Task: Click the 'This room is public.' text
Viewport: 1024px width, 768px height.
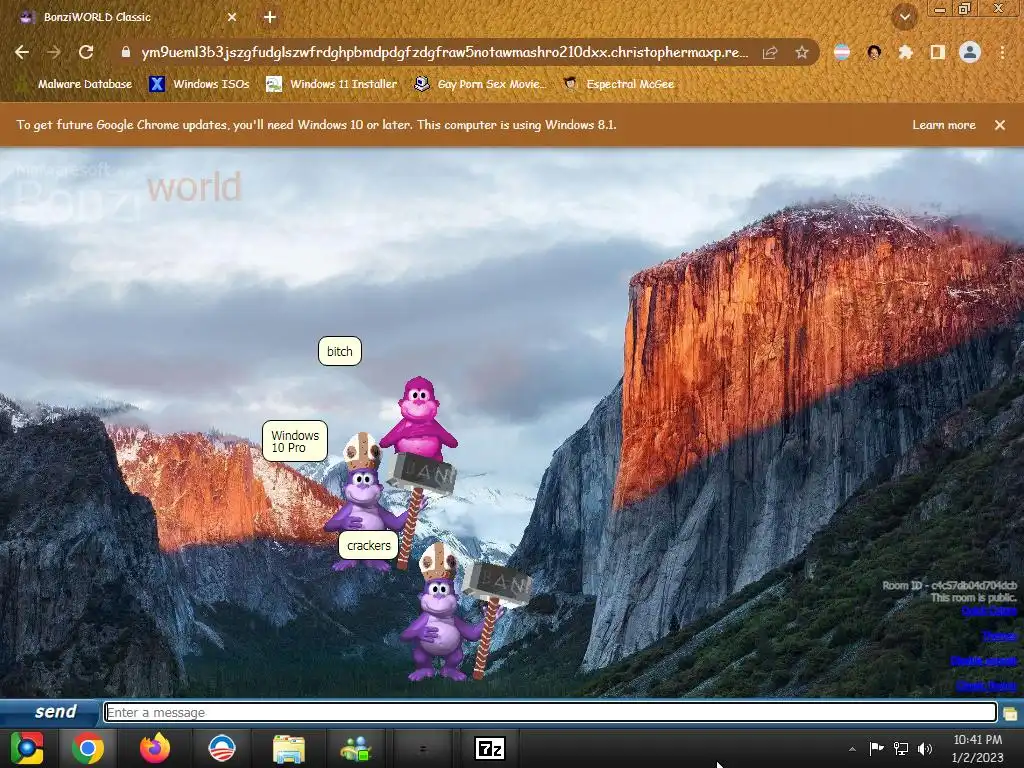Action: [x=973, y=597]
